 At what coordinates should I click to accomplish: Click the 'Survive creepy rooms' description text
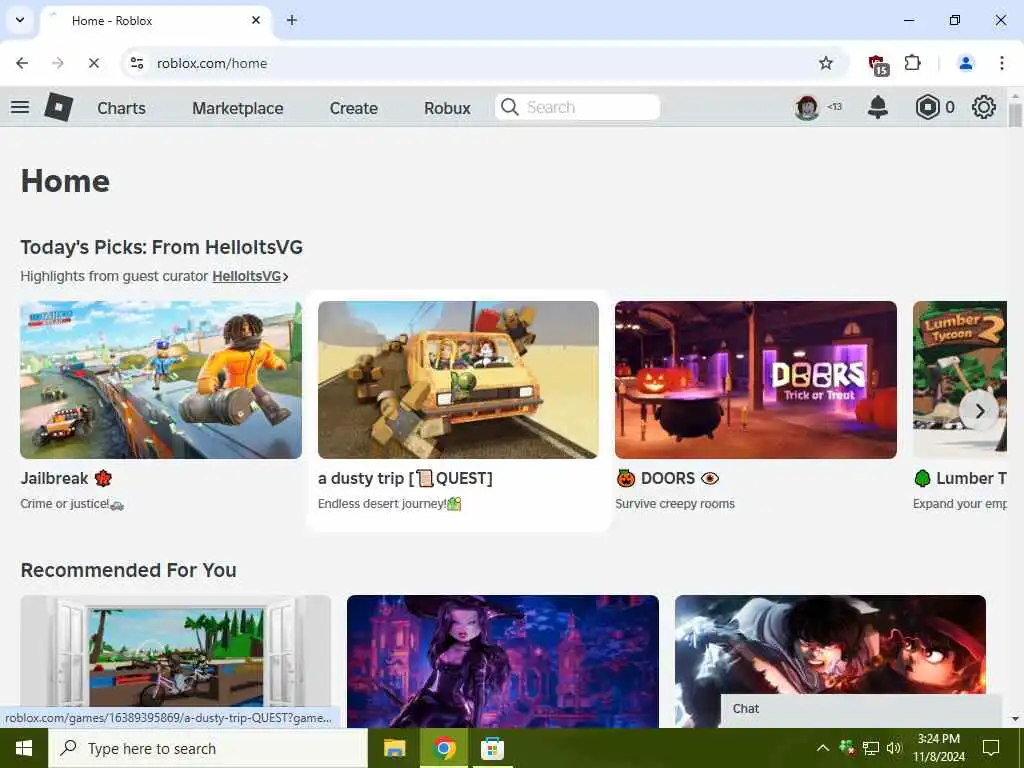675,504
